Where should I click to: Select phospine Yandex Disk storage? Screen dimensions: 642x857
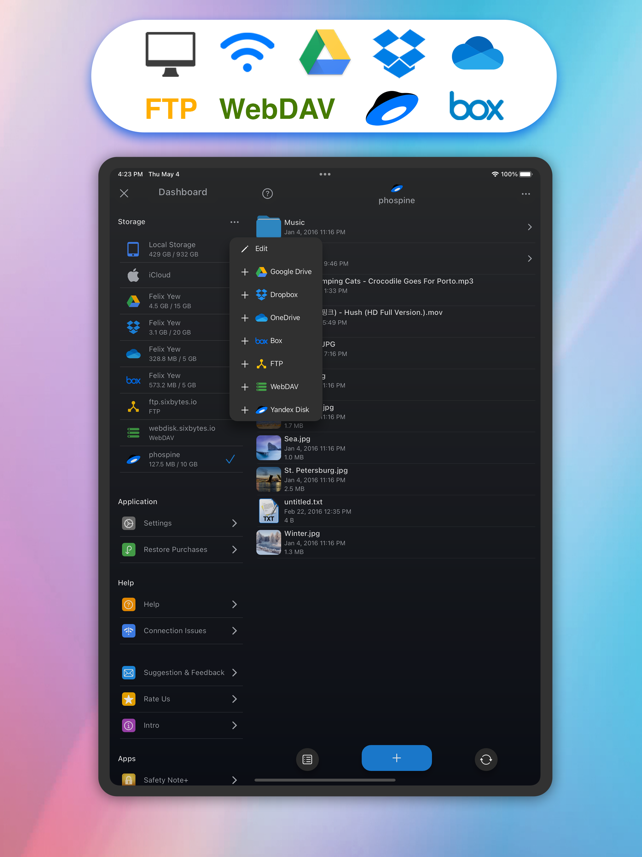[x=181, y=459]
